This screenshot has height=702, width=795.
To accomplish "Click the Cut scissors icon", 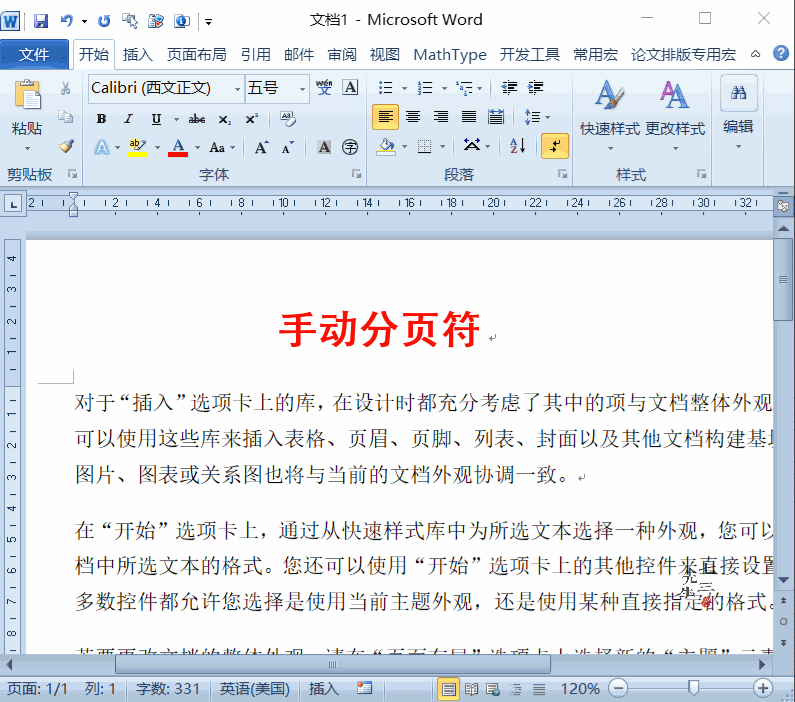I will (x=65, y=88).
